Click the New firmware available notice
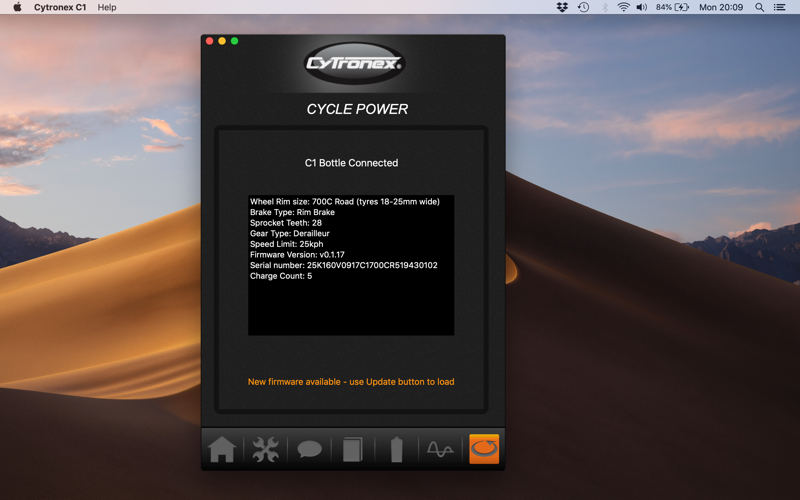 point(351,382)
